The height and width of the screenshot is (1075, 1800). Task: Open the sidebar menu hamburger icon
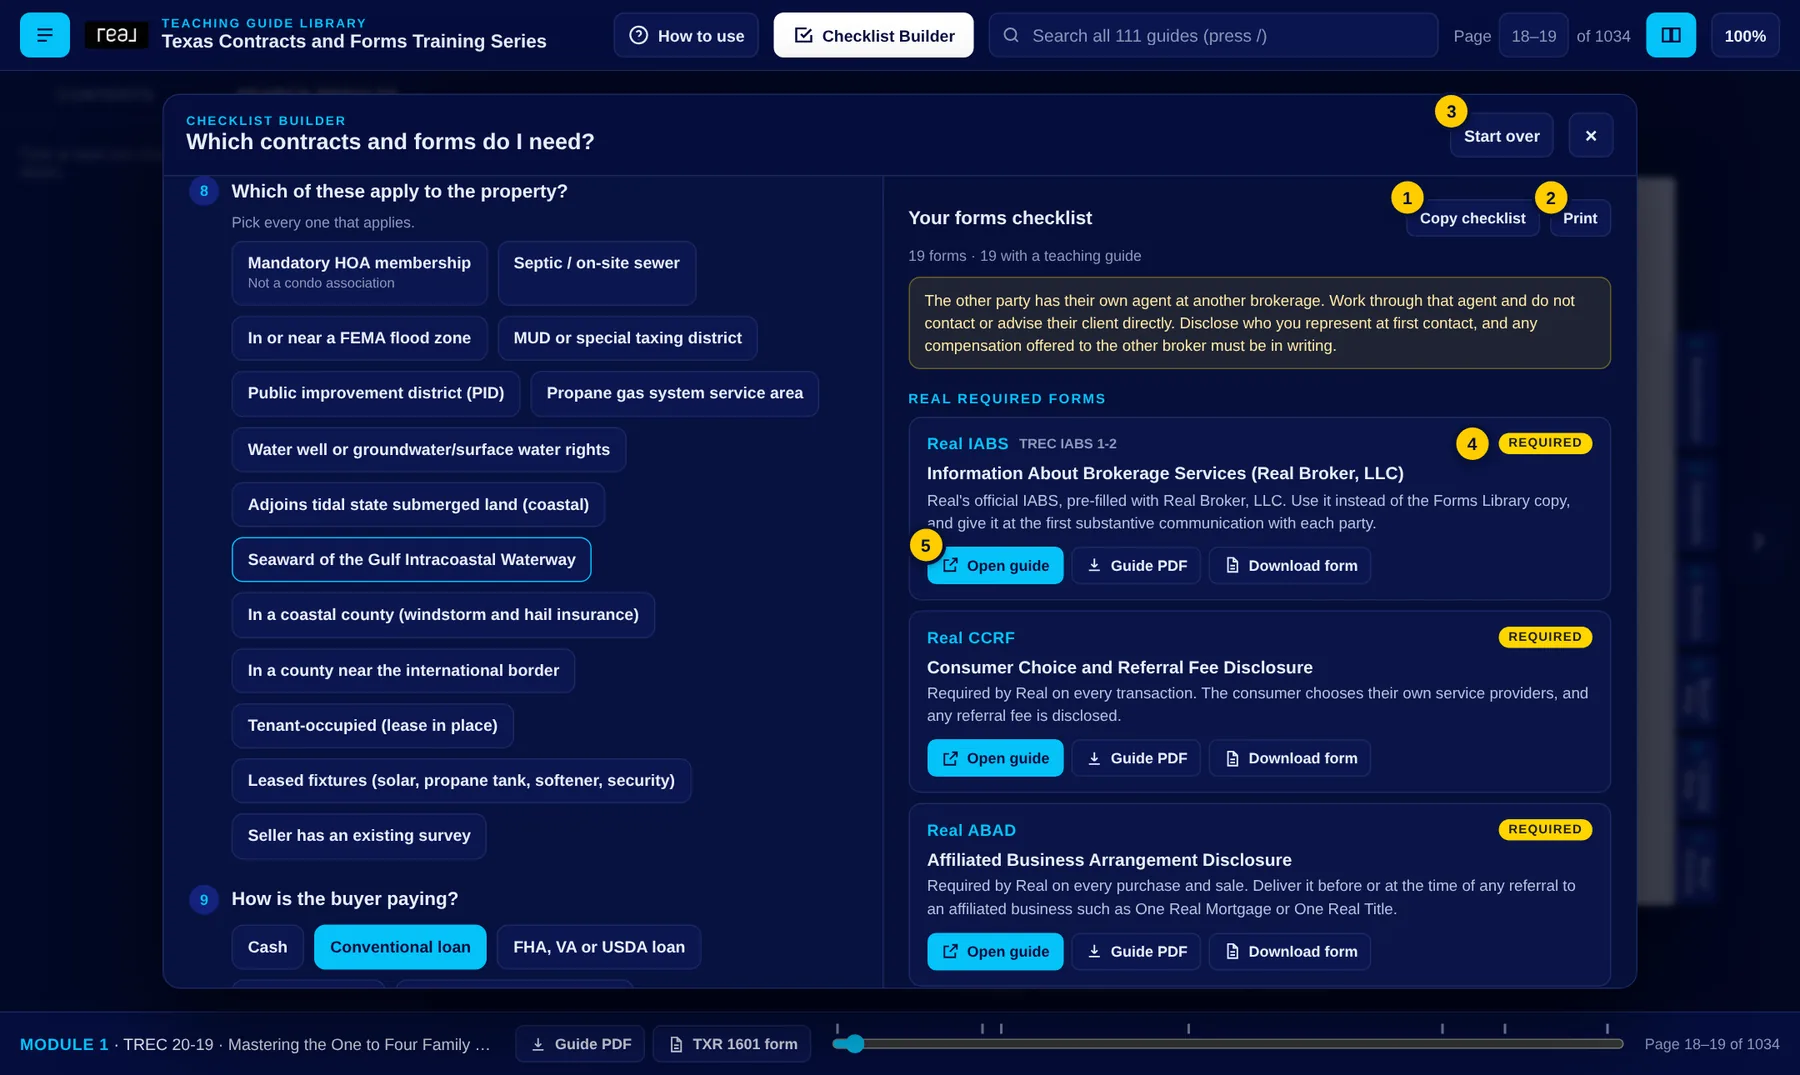45,35
